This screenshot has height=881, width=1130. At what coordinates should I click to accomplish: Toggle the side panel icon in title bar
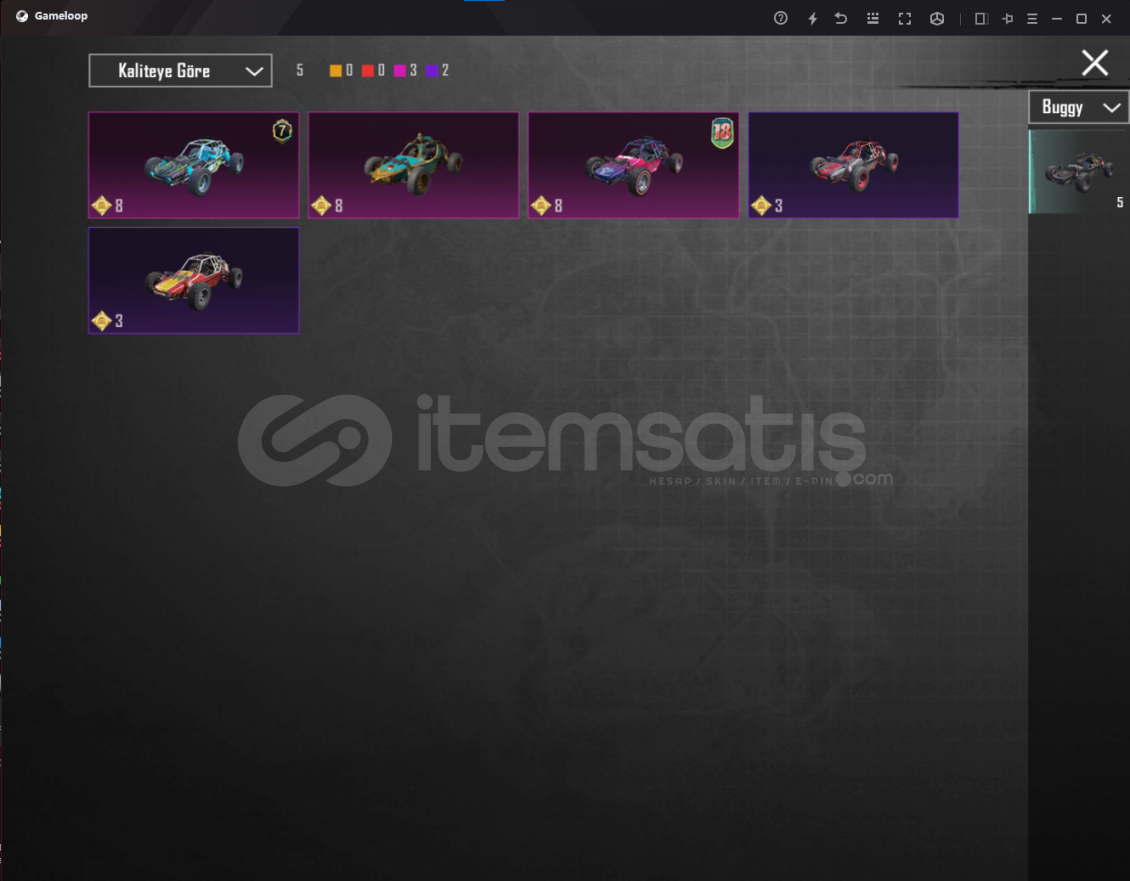coord(981,19)
